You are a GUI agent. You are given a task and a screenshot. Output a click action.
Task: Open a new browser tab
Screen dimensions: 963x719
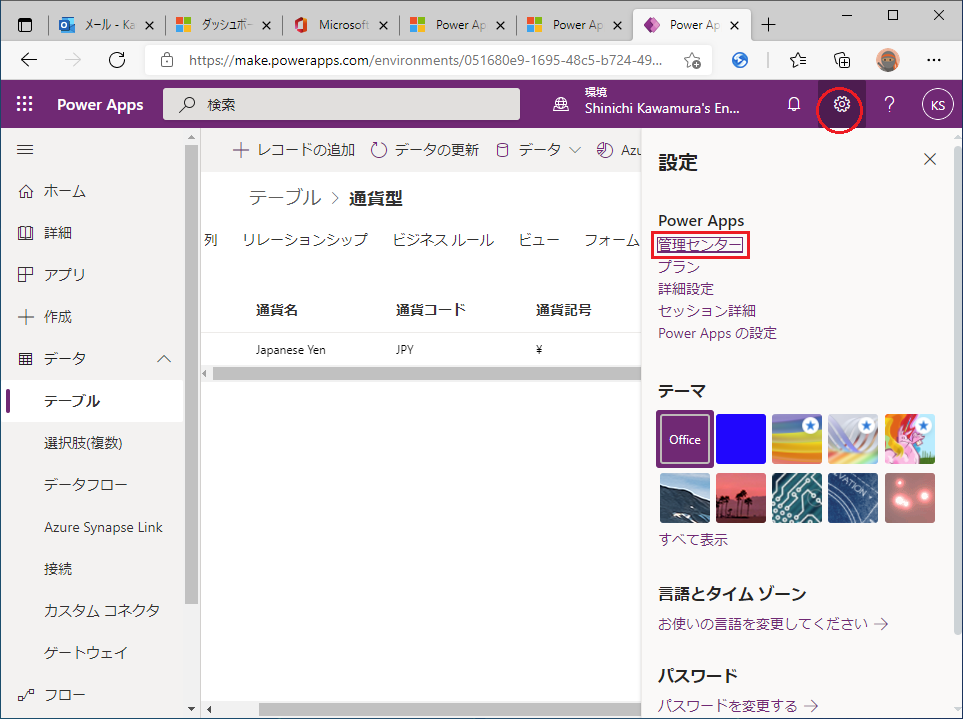tap(768, 25)
